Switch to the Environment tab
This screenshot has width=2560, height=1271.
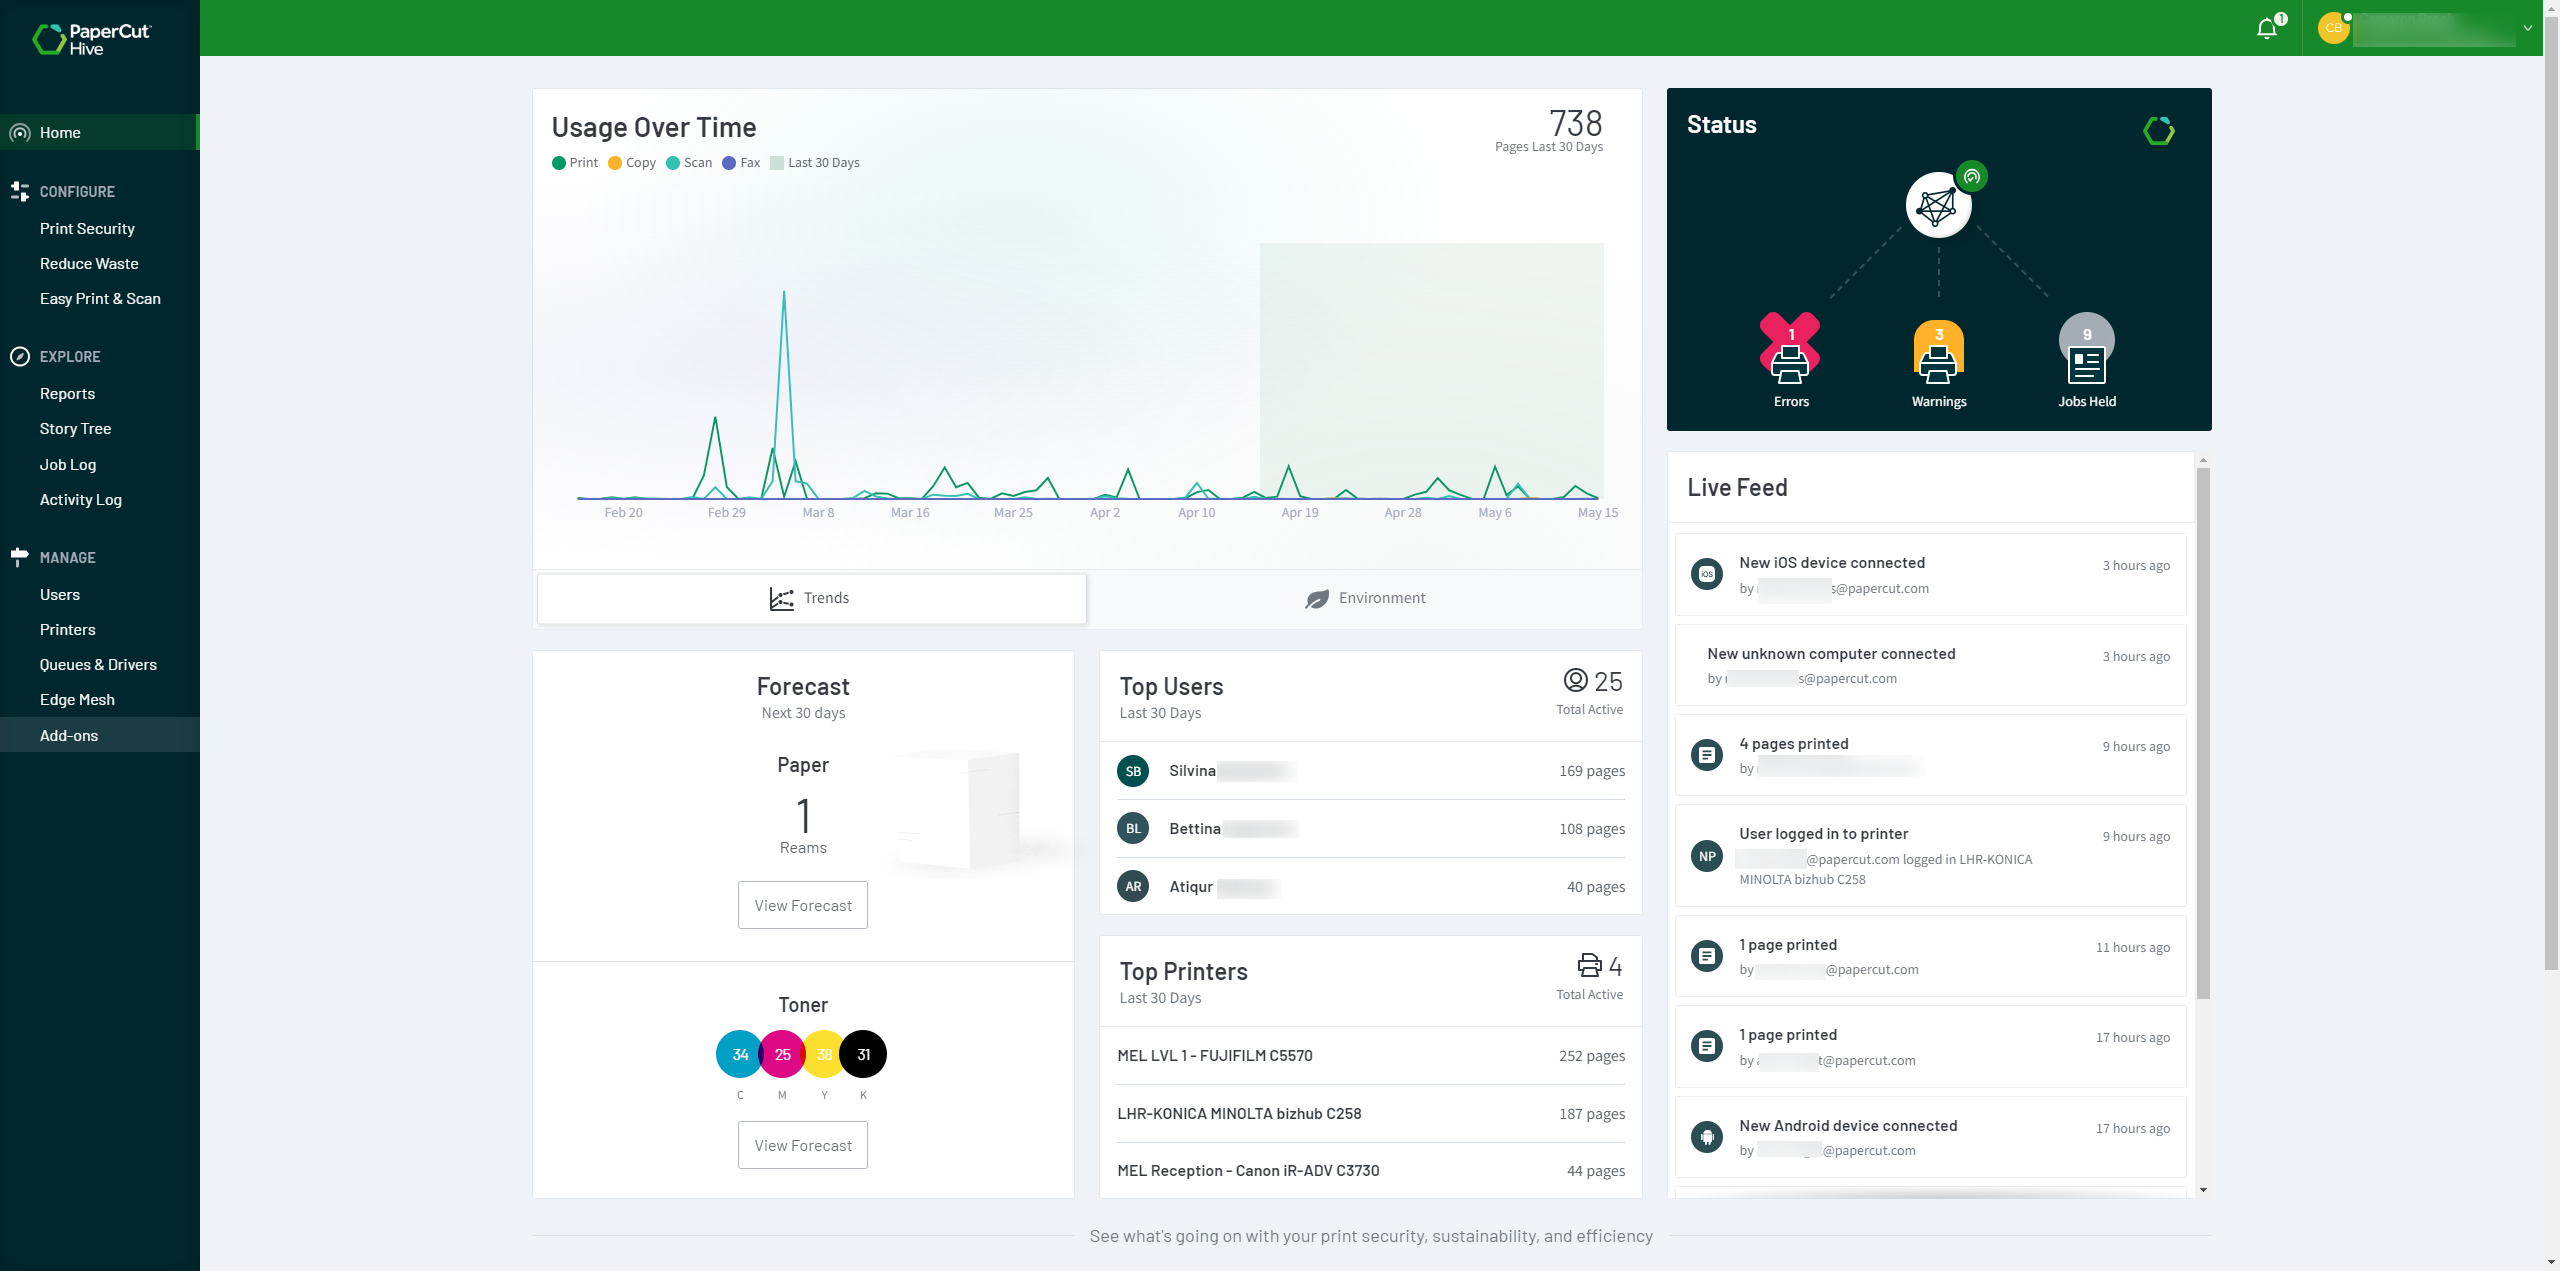click(1365, 598)
